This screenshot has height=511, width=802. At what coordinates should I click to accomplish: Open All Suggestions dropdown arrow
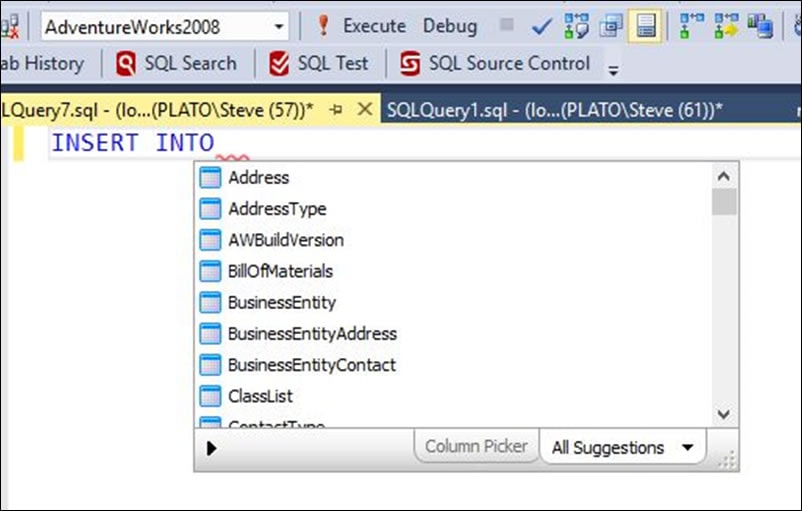pos(688,448)
